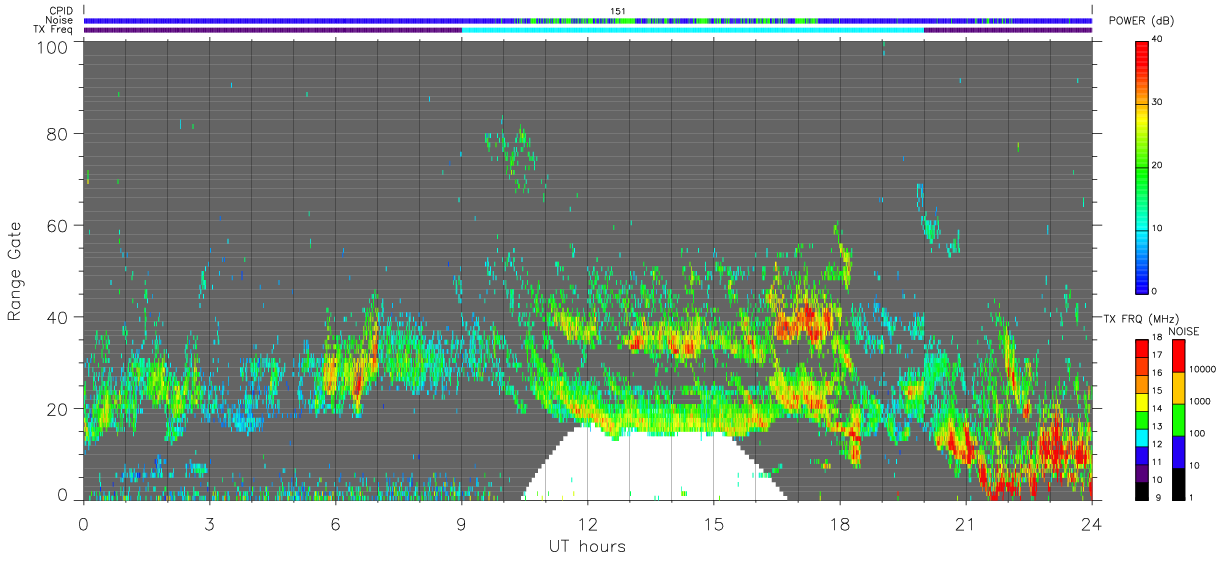Click the 30 label on power colorbar
The image size is (1228, 567).
(1158, 103)
